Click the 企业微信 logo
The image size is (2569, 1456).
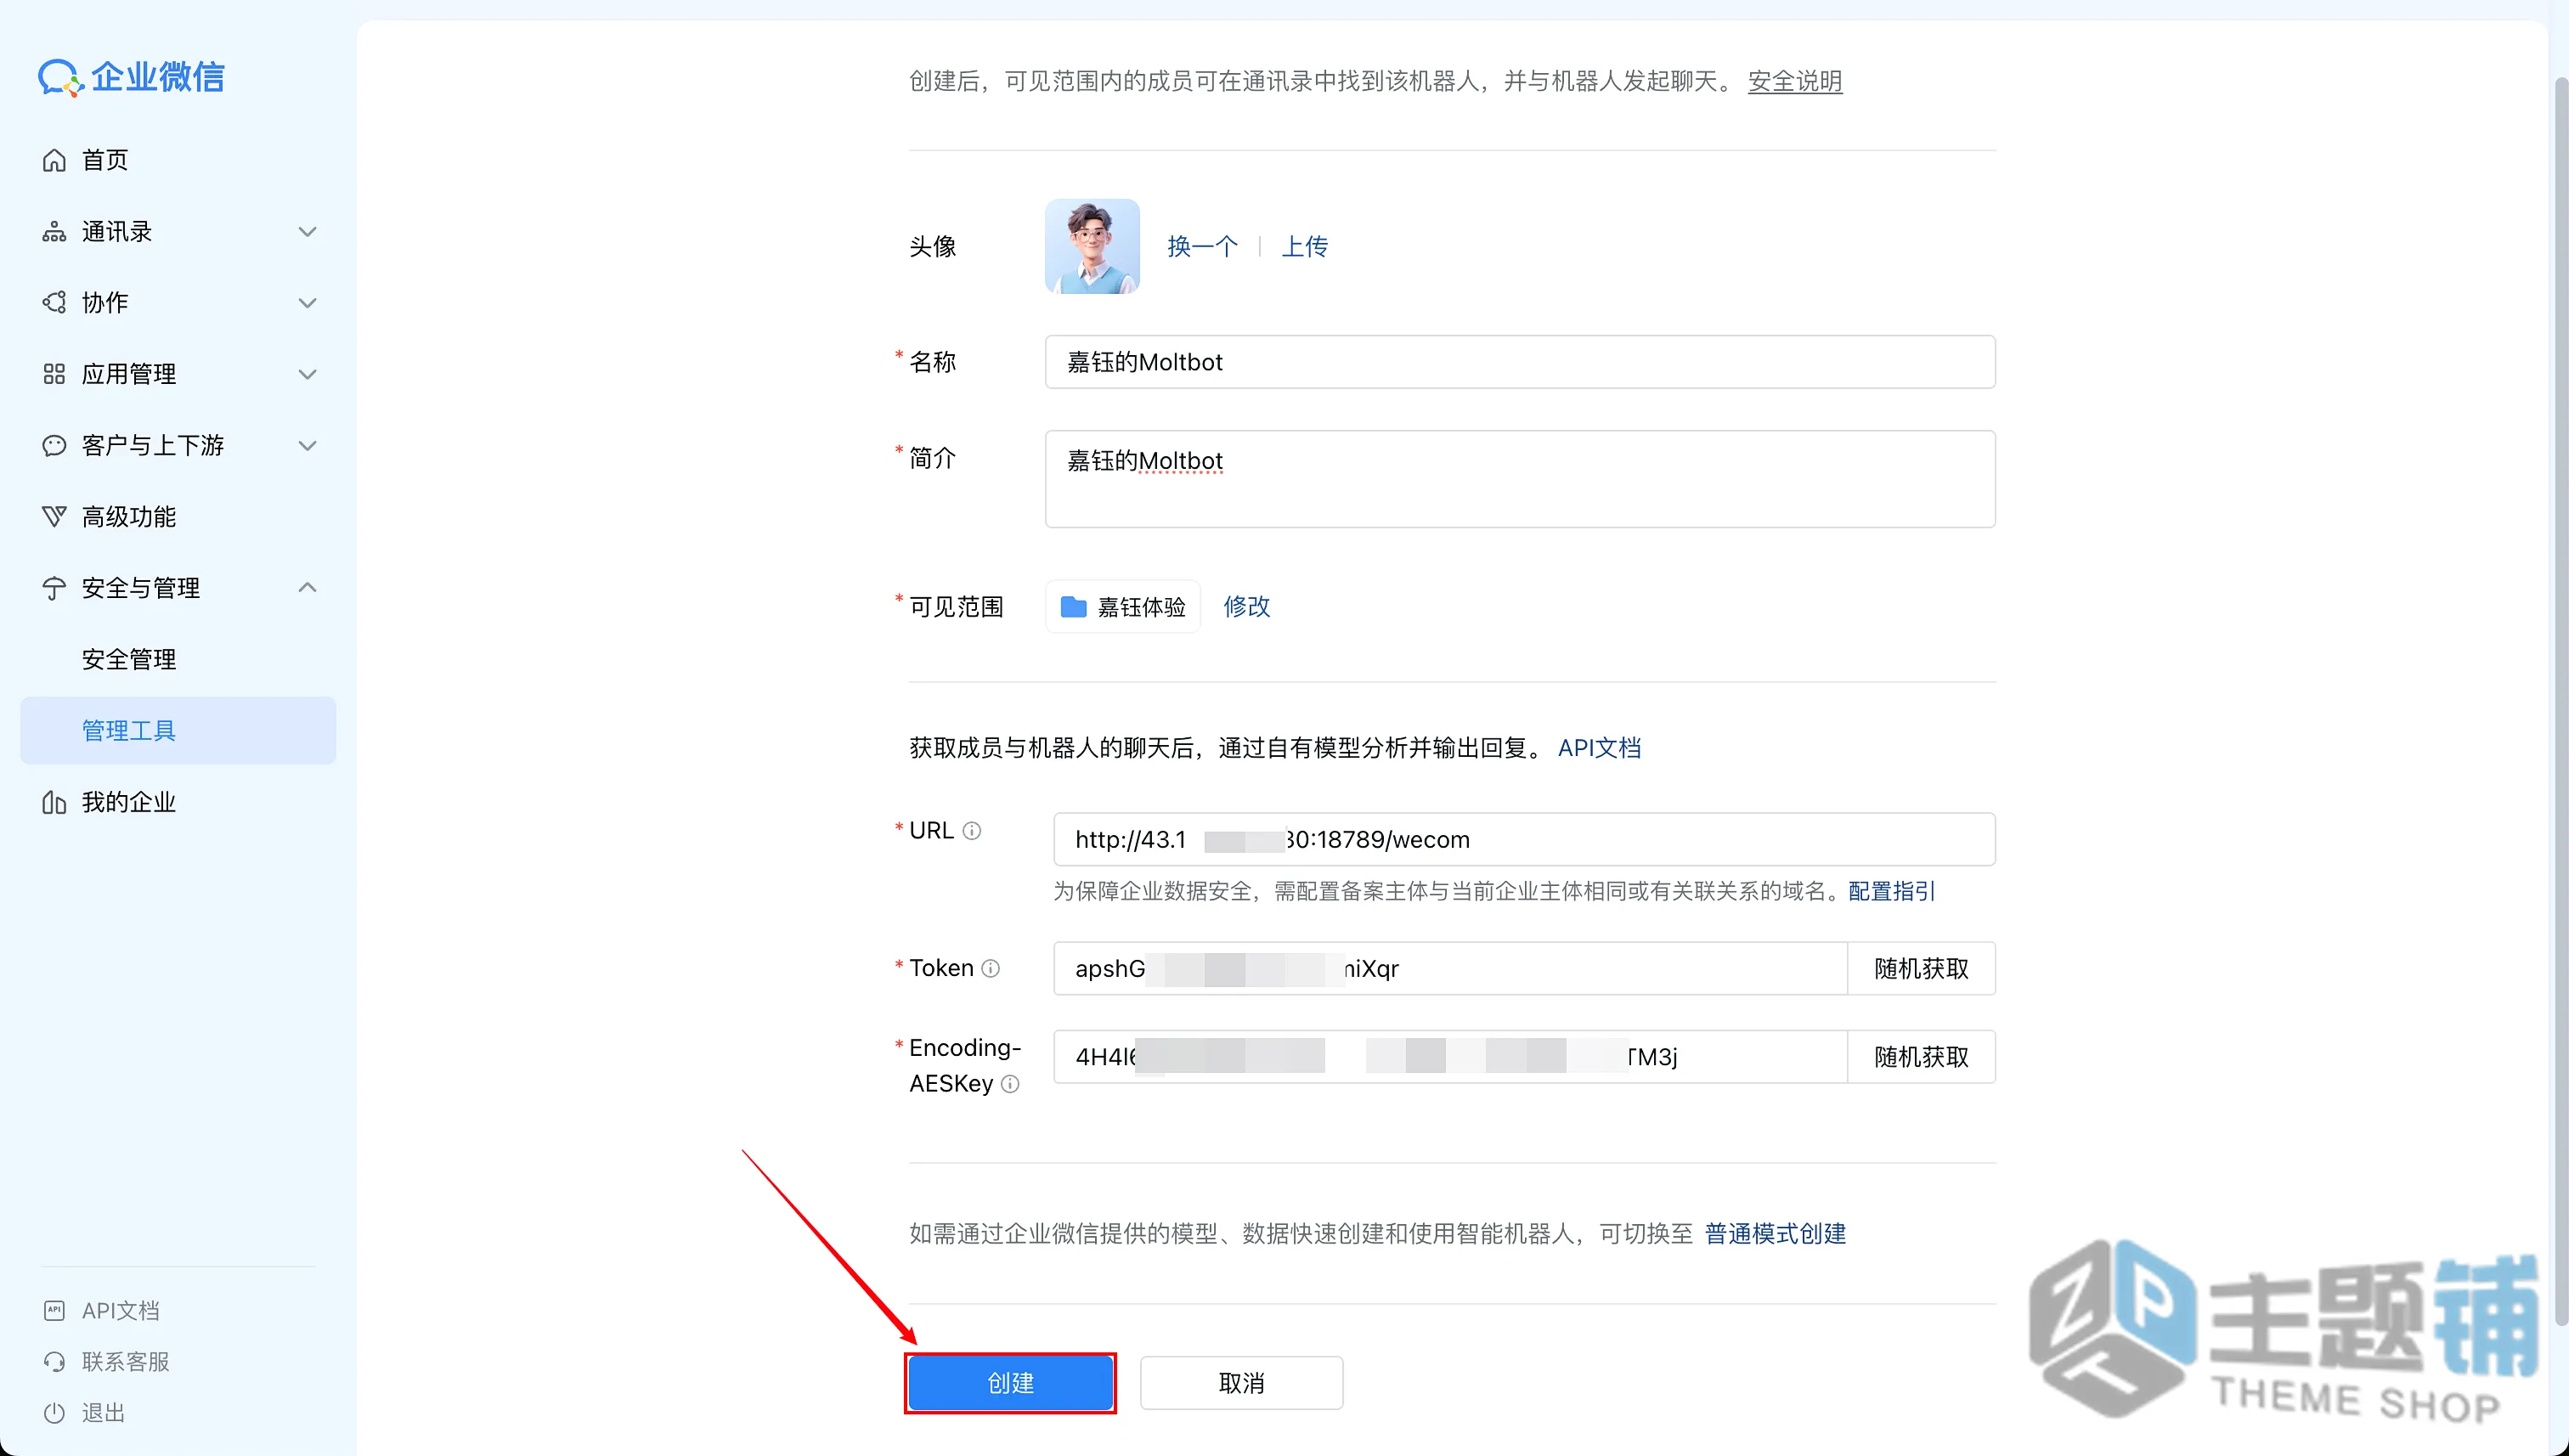(131, 77)
